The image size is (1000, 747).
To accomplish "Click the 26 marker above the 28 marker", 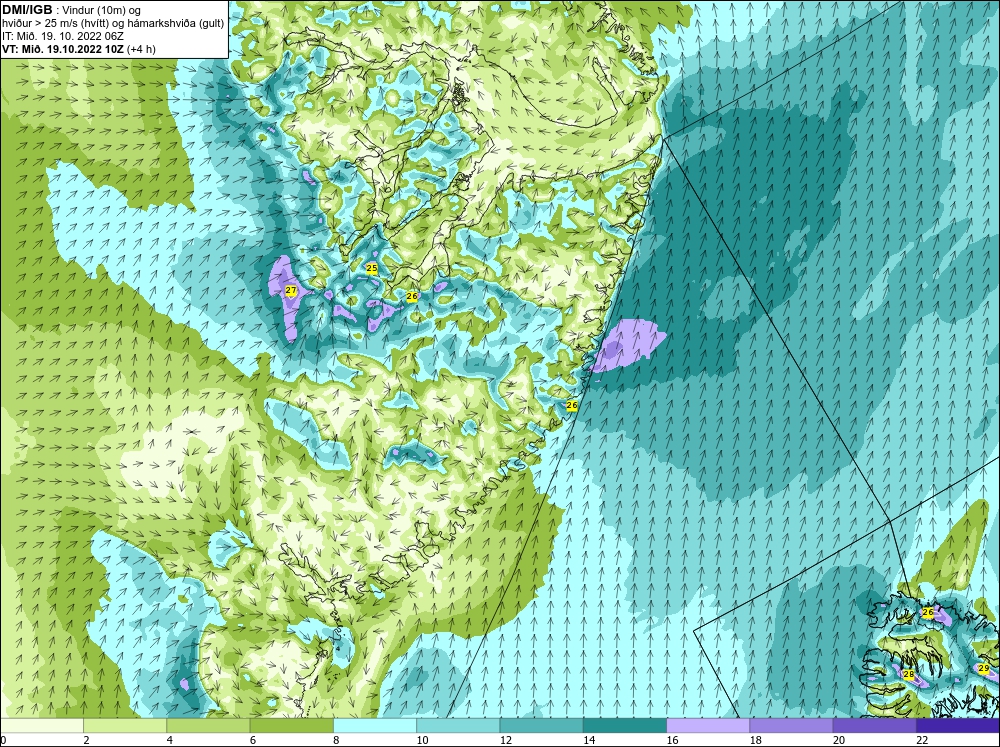I will pyautogui.click(x=929, y=612).
